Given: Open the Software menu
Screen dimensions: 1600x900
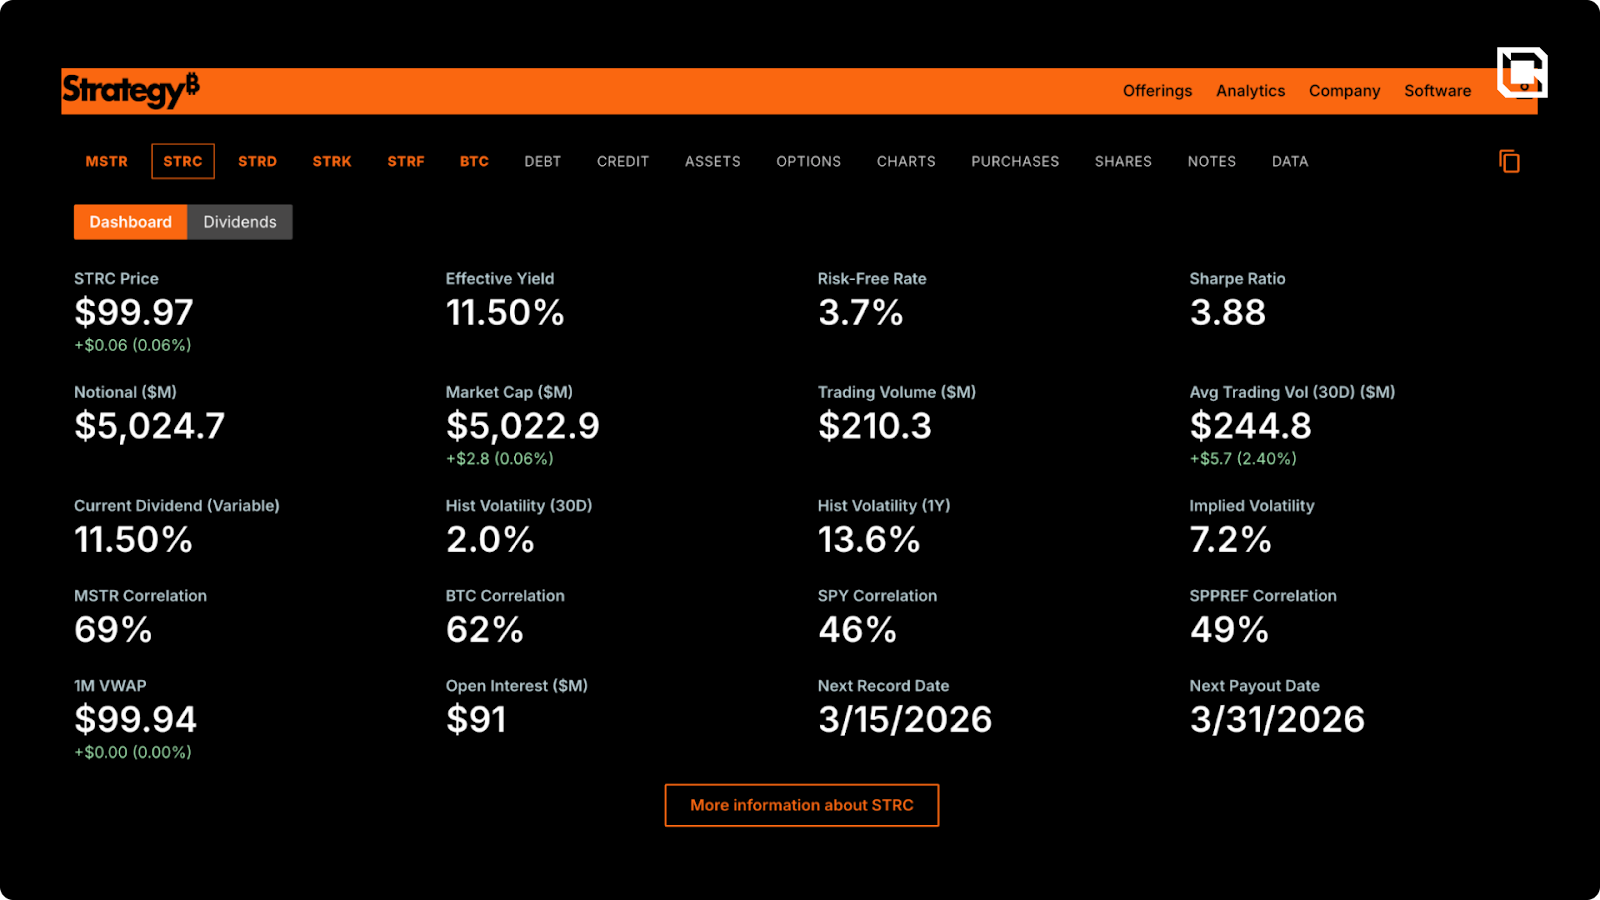Looking at the screenshot, I should 1437,91.
